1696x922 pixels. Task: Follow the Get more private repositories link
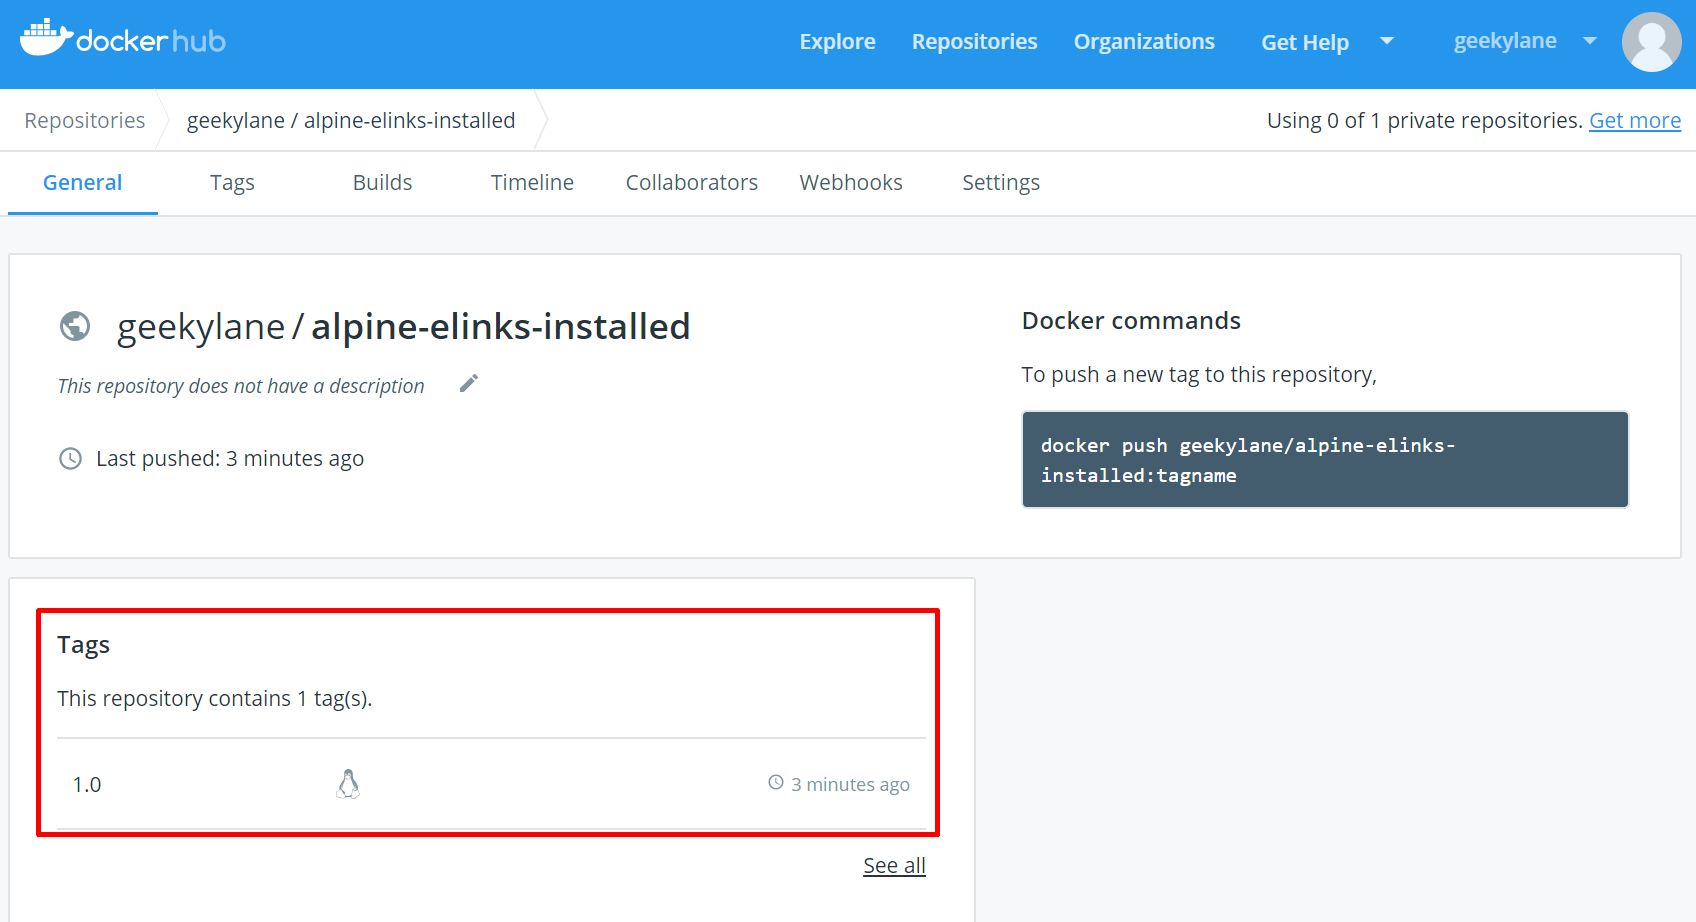(x=1635, y=121)
